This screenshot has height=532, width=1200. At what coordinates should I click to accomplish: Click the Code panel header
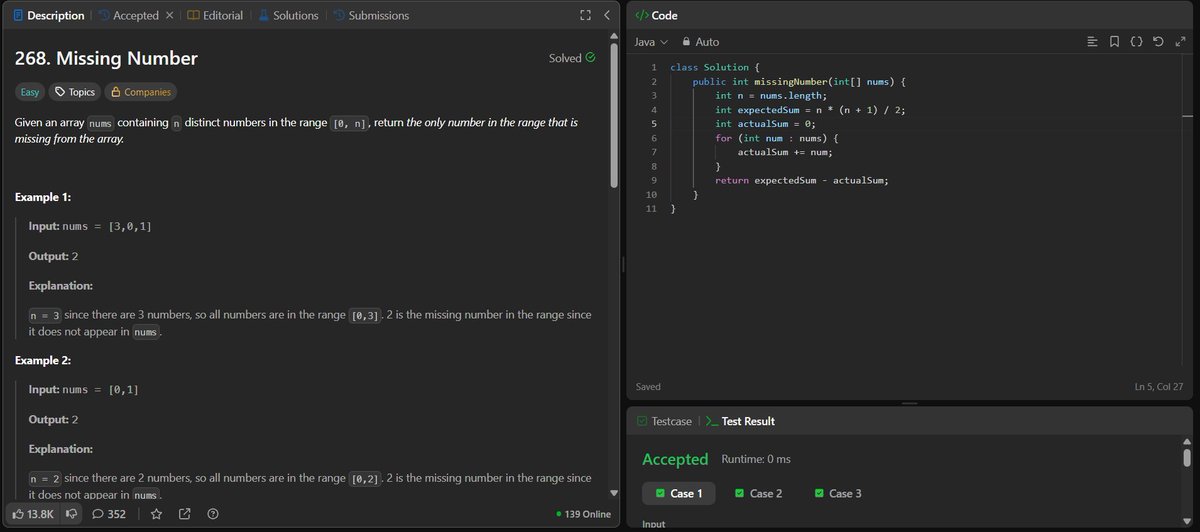pos(657,15)
